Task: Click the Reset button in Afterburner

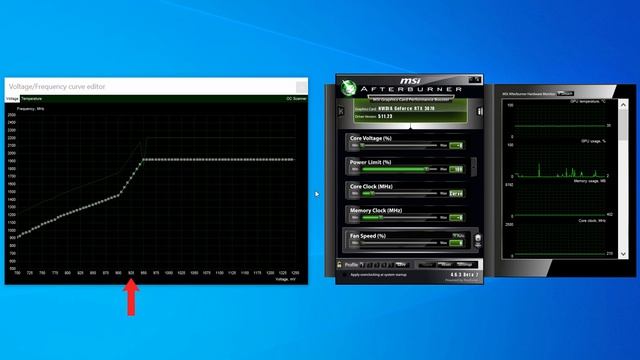Action: tap(445, 265)
